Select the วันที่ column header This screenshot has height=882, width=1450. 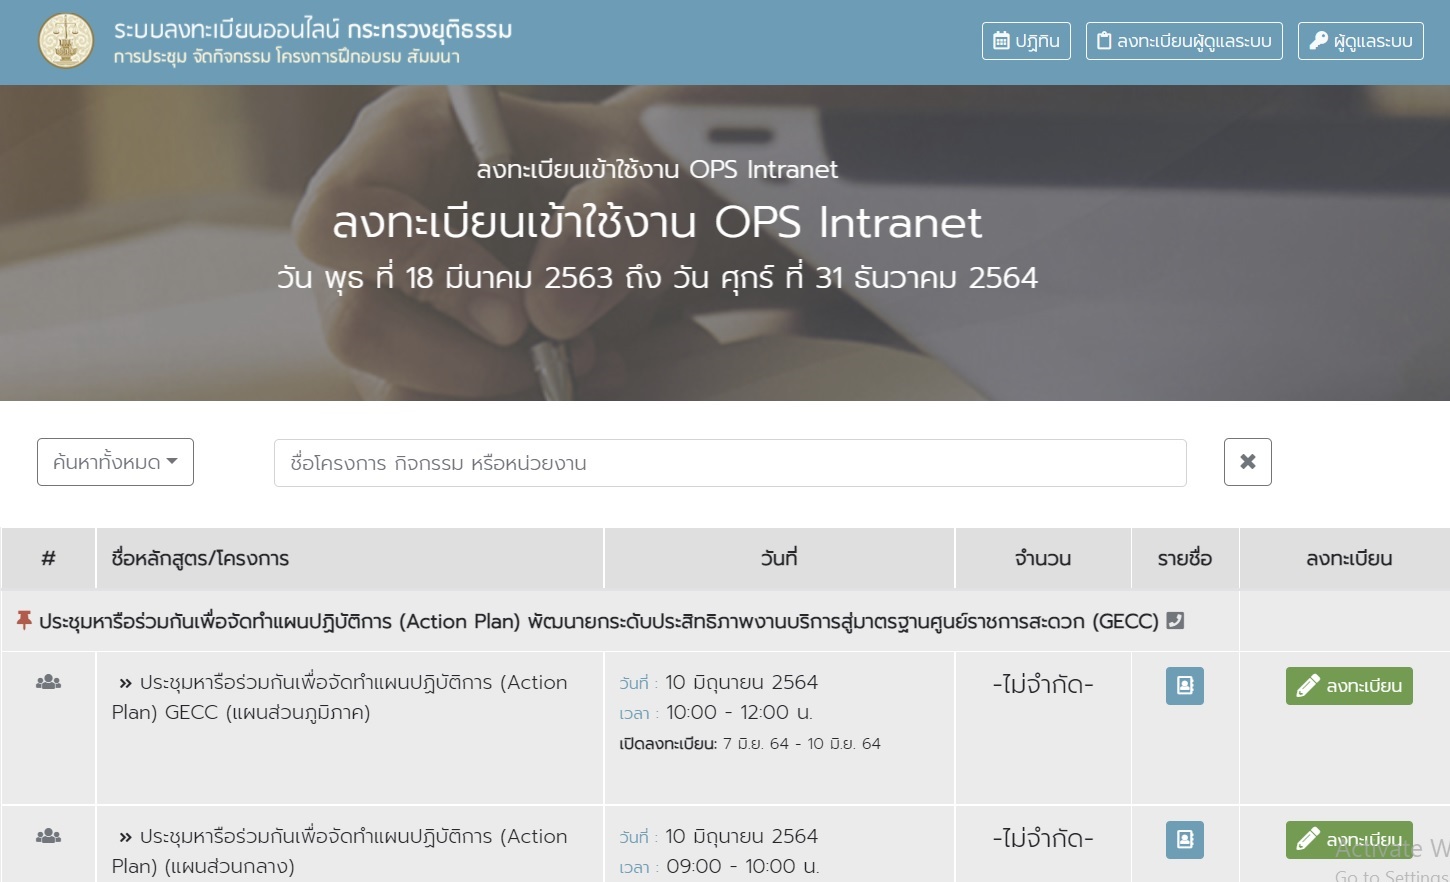[779, 558]
